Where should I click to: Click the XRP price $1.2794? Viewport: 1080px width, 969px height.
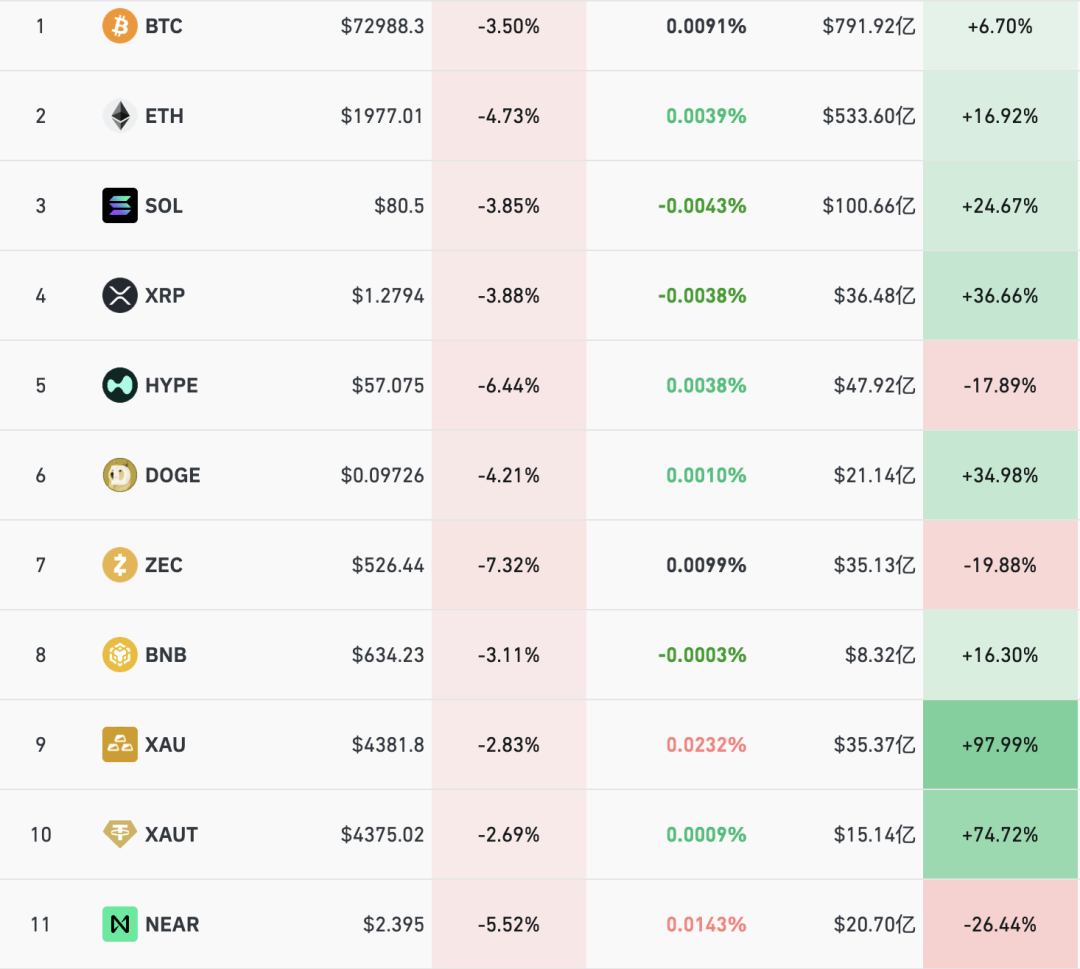[x=388, y=295]
